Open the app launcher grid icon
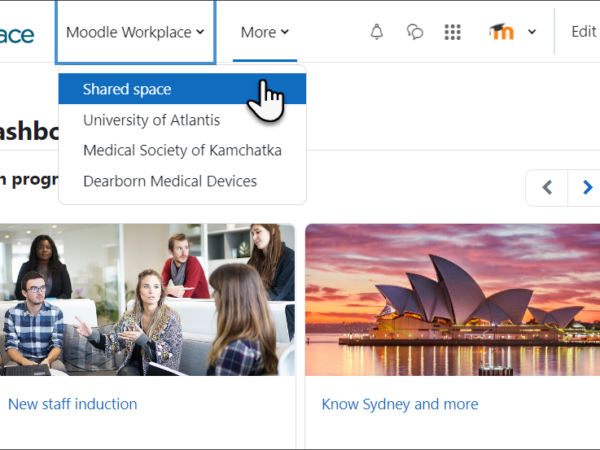 point(452,32)
